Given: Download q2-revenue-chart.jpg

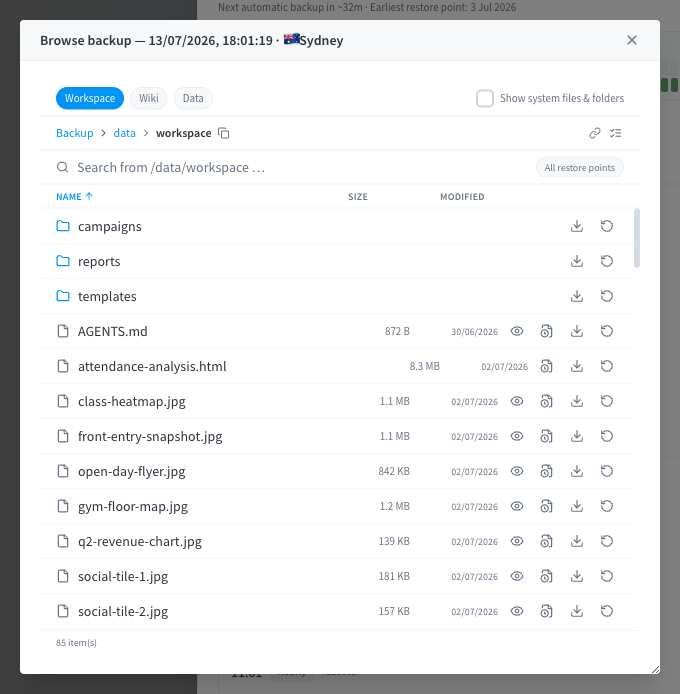Looking at the screenshot, I should coord(576,541).
